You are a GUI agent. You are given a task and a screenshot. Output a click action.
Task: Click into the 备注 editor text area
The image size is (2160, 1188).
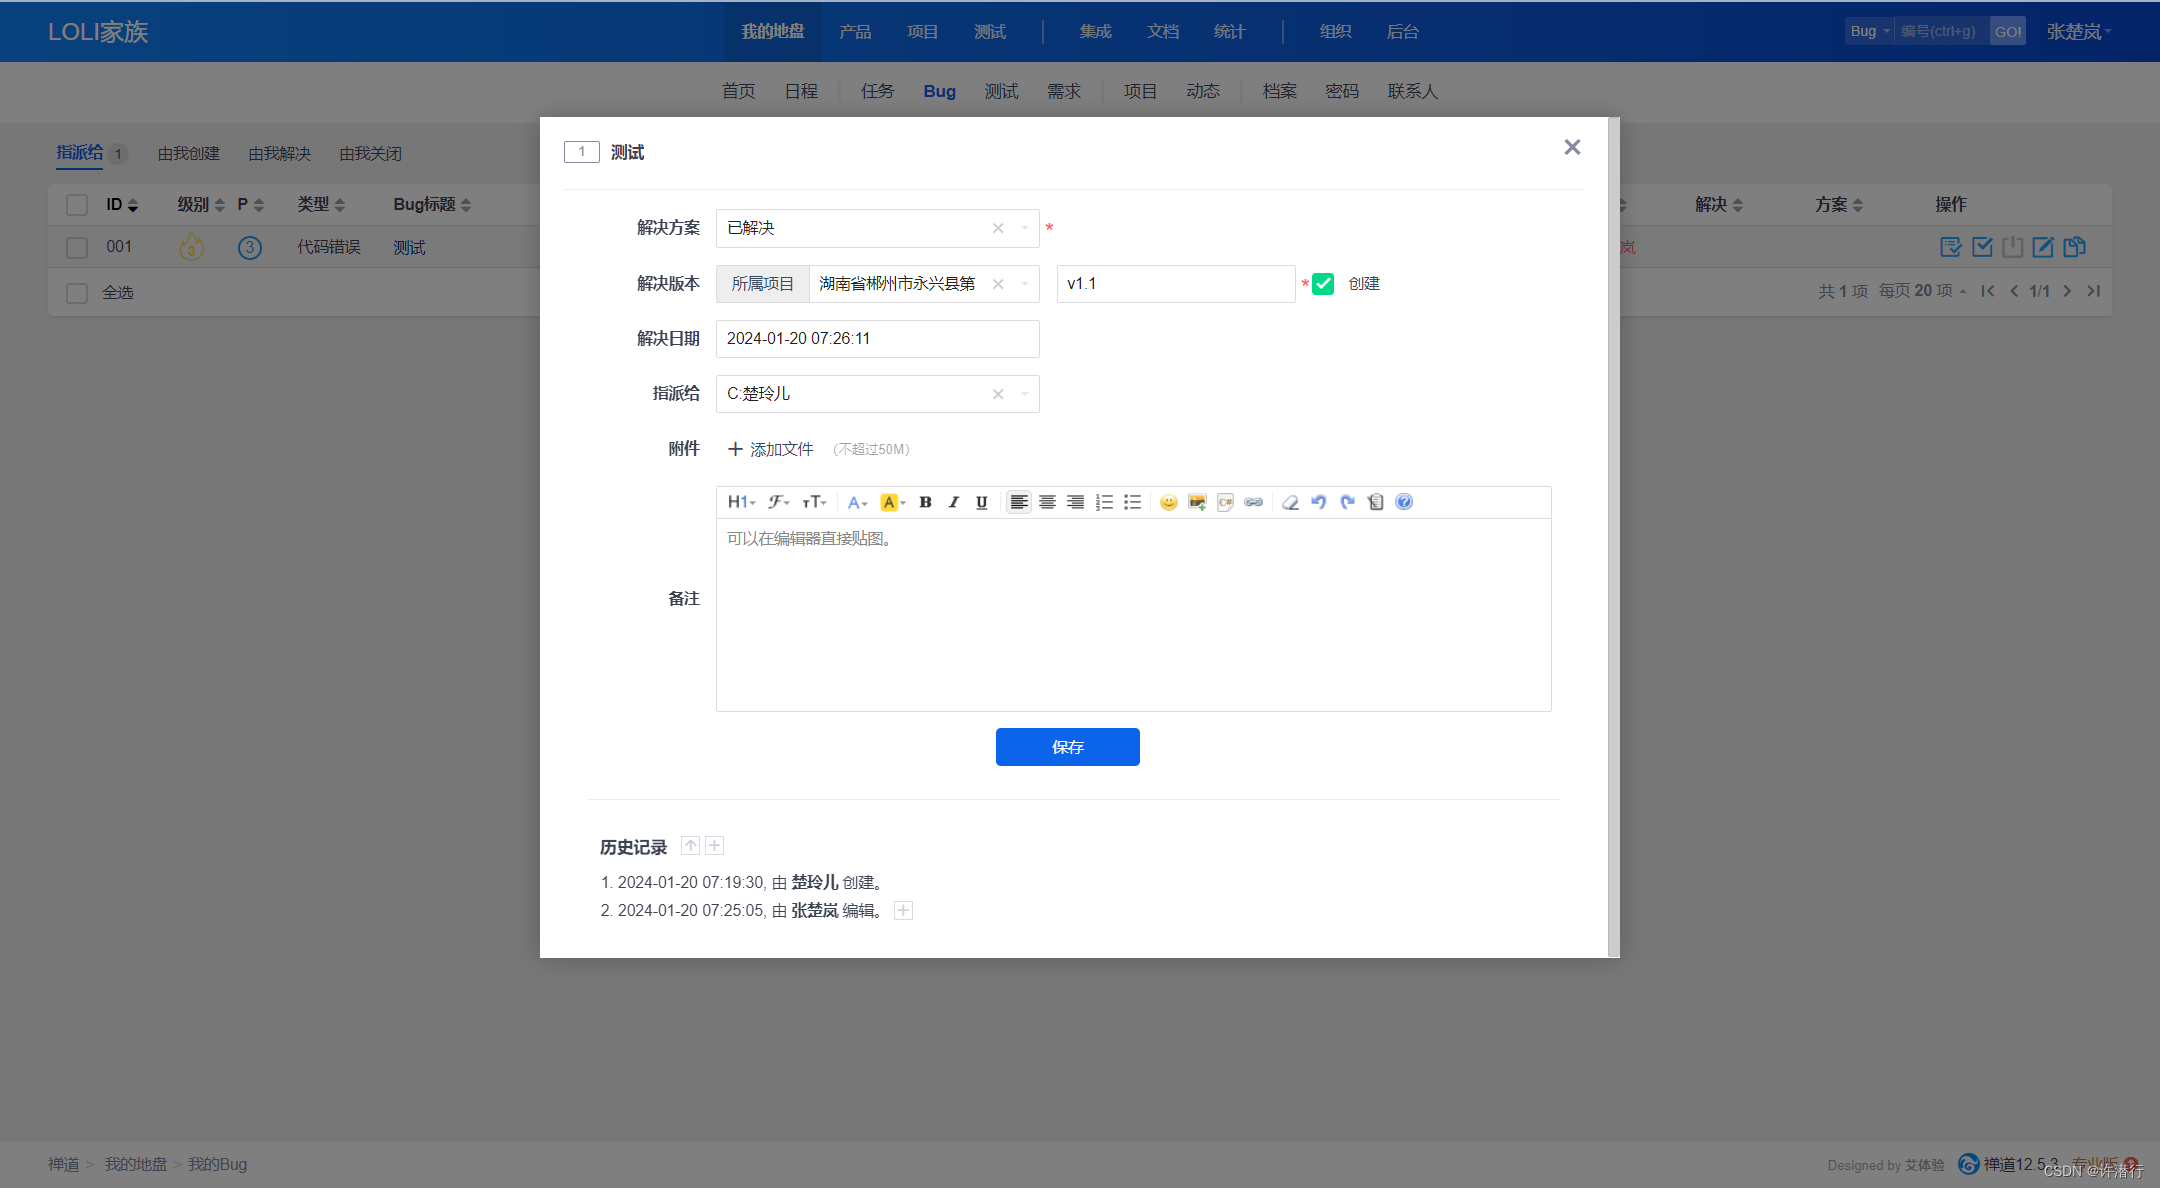pyautogui.click(x=1133, y=614)
